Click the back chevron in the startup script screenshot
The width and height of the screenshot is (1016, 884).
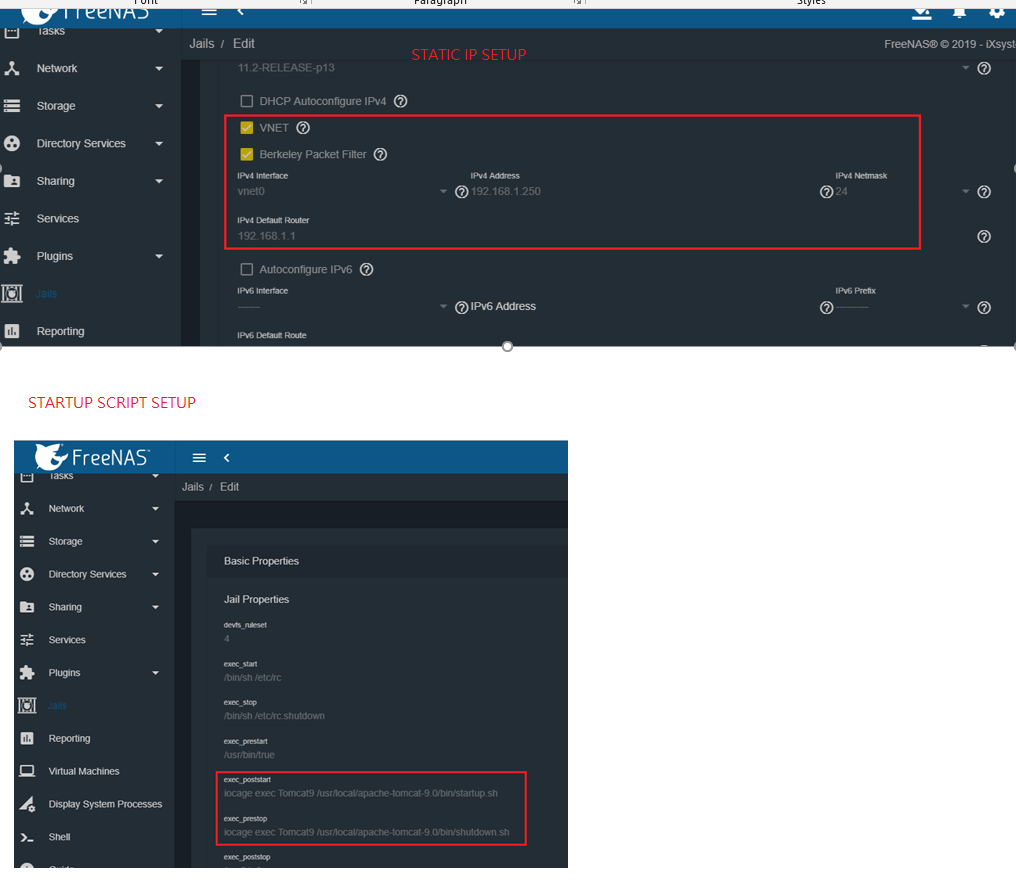tap(227, 458)
